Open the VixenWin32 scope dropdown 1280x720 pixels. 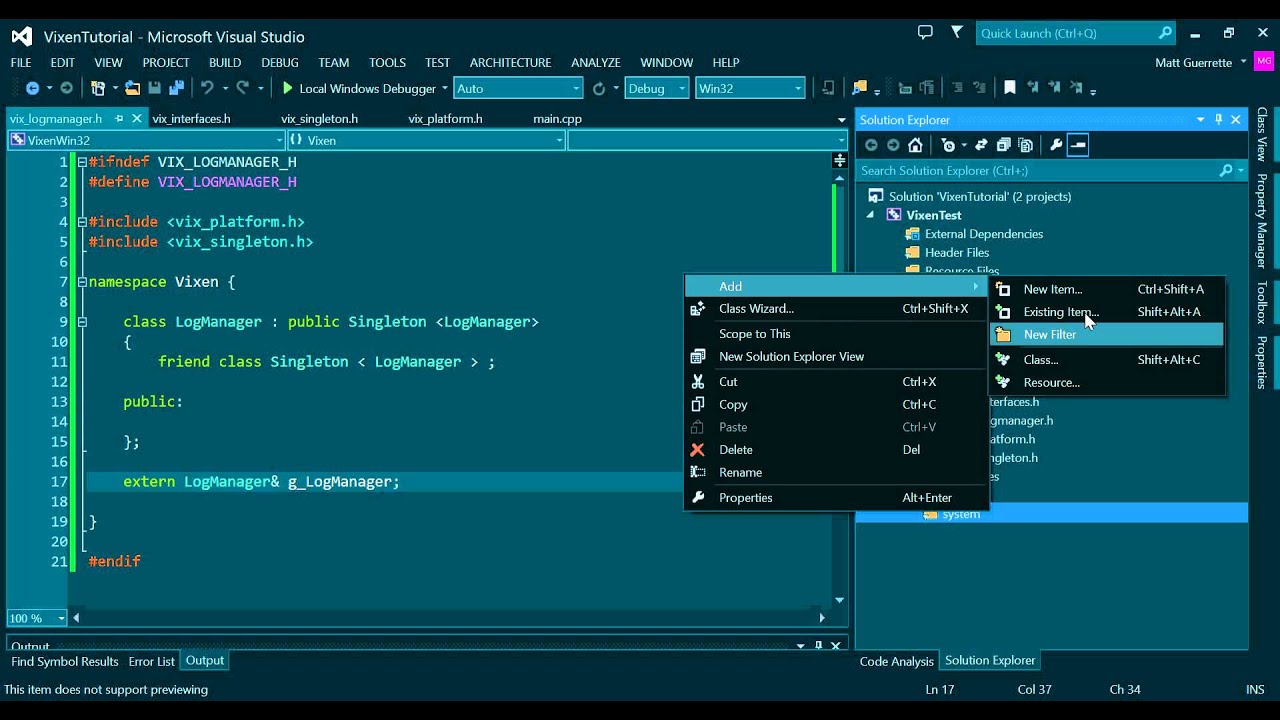tap(146, 140)
